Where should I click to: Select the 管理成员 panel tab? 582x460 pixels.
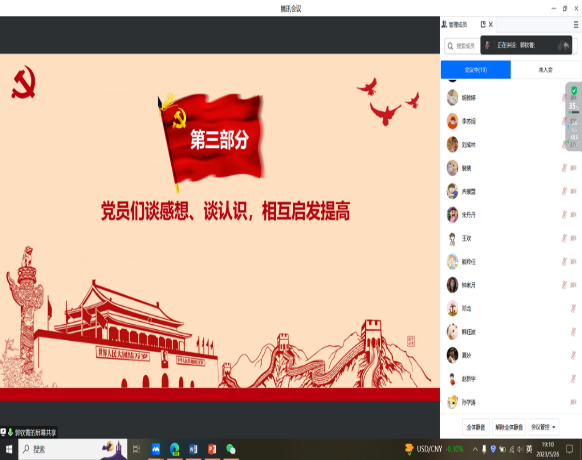pyautogui.click(x=467, y=25)
